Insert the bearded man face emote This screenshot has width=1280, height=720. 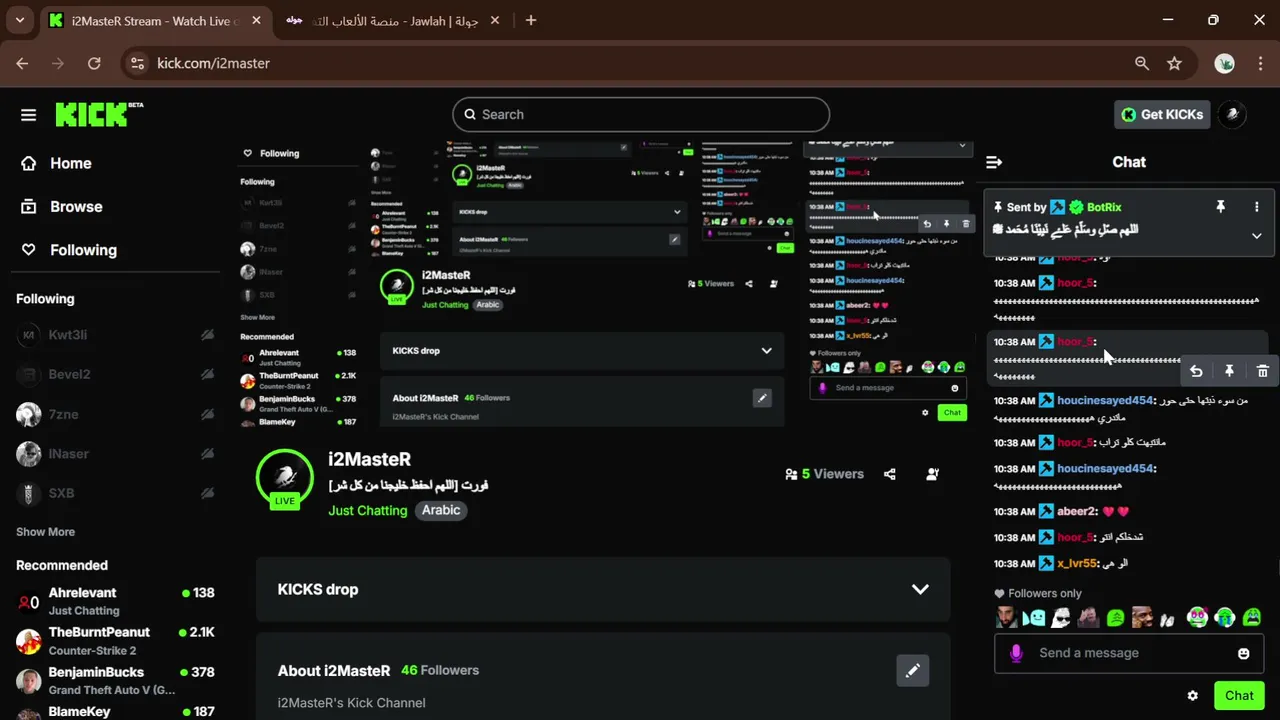1006,618
